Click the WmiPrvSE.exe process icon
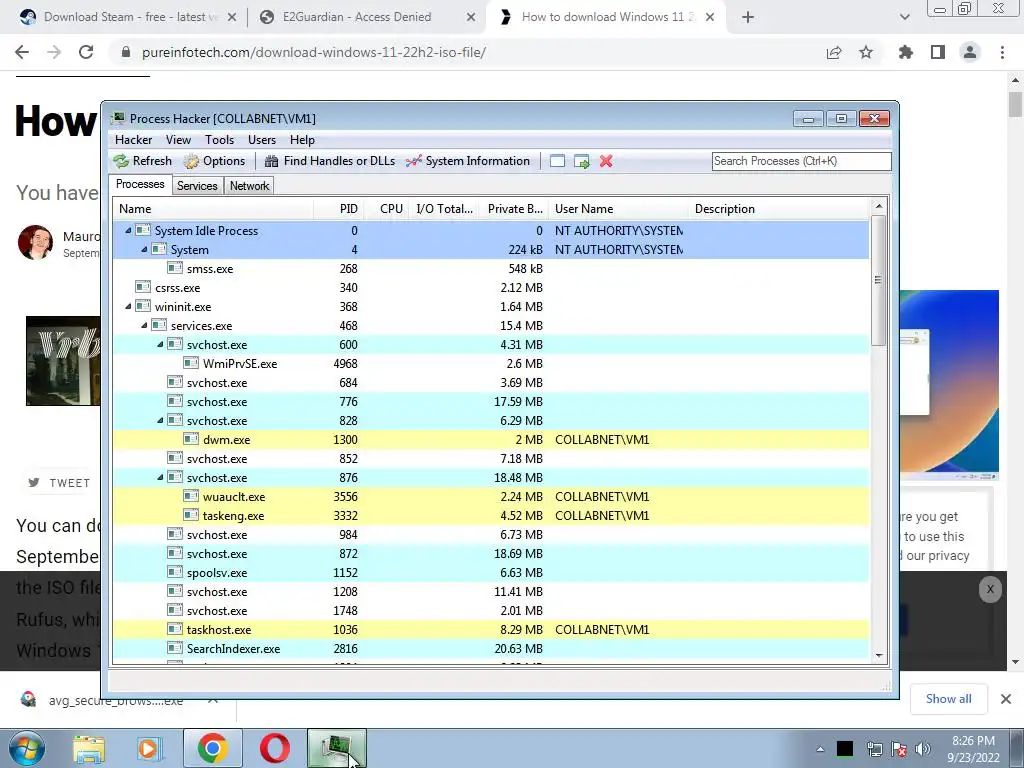Image resolution: width=1024 pixels, height=768 pixels. click(x=191, y=363)
